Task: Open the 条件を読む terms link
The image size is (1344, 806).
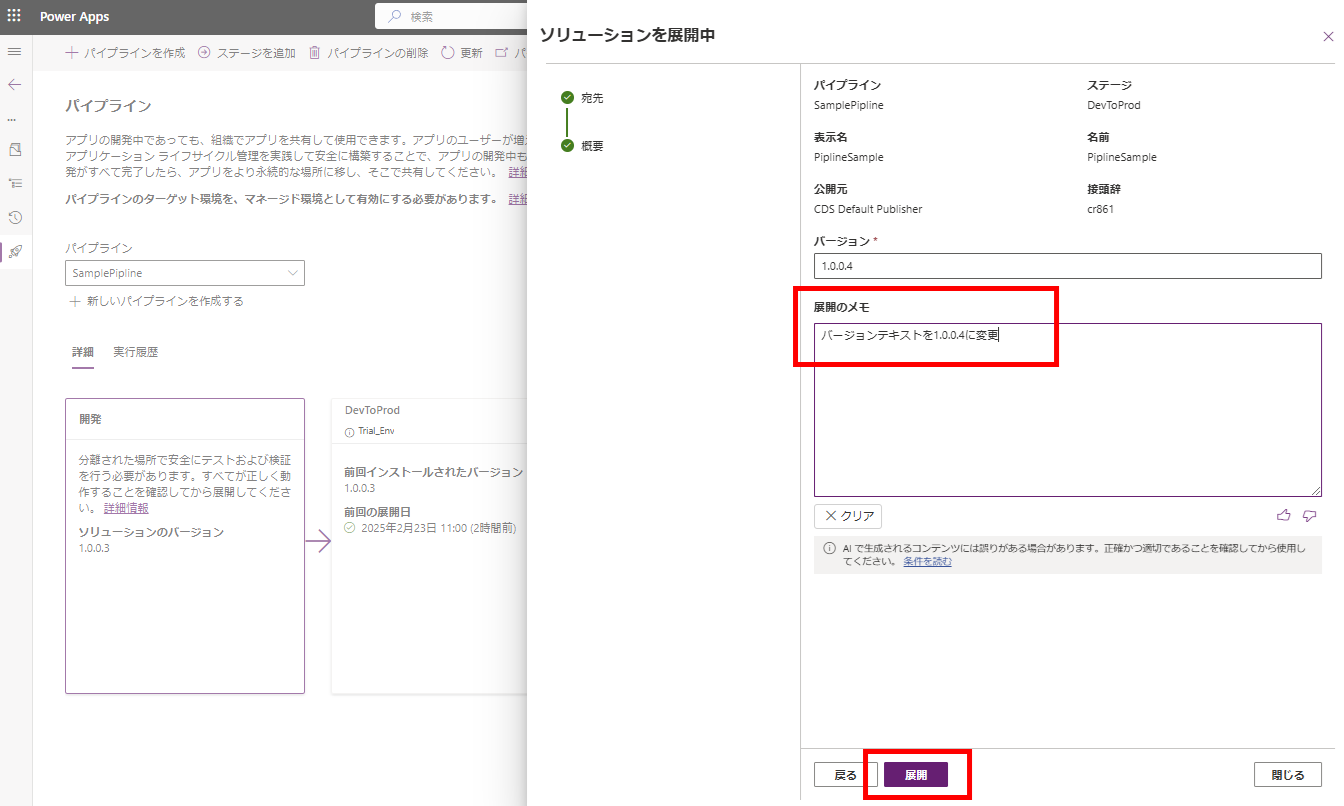Action: point(927,561)
